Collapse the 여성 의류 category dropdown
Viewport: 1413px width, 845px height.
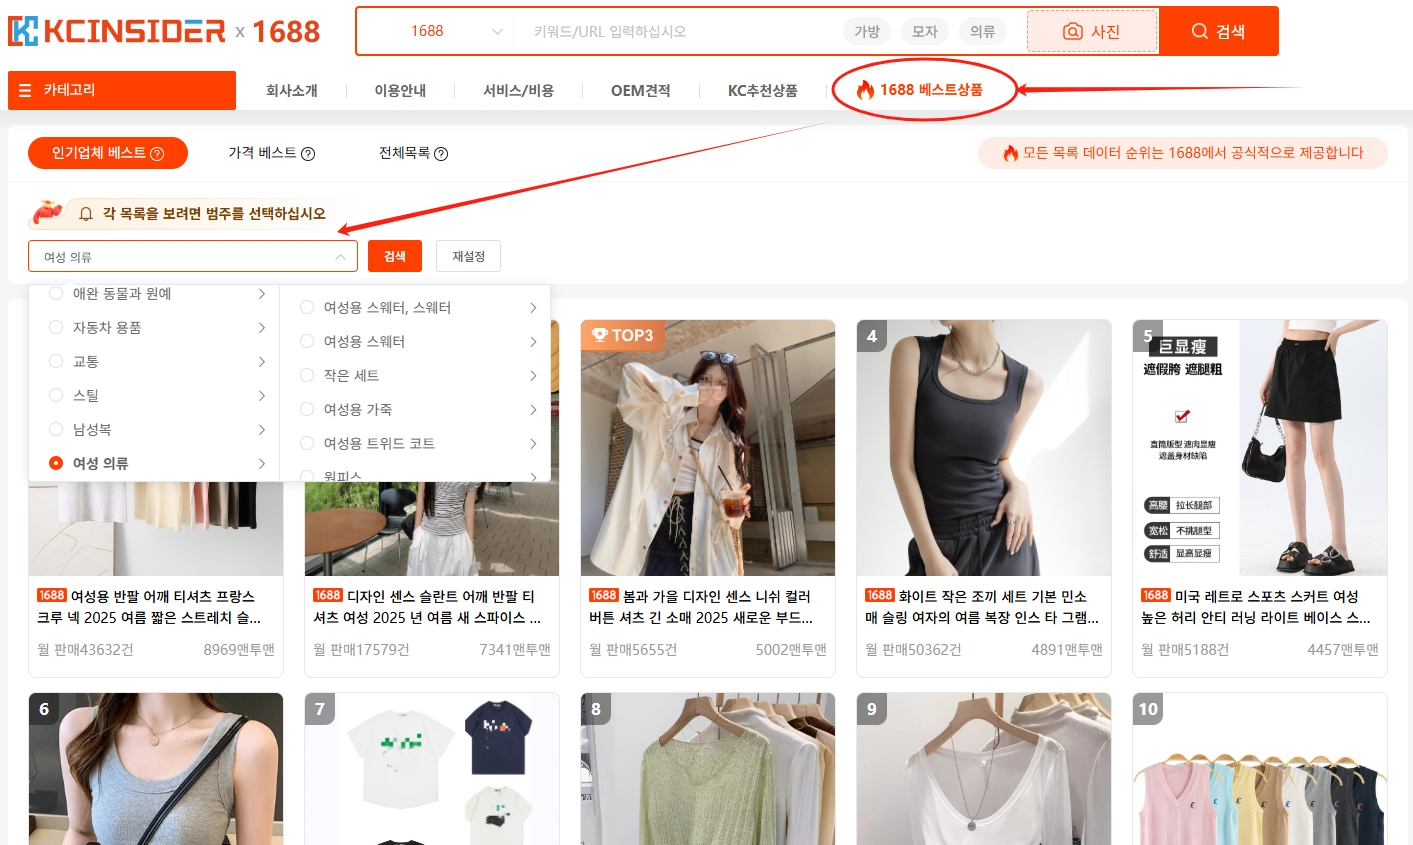tap(340, 257)
